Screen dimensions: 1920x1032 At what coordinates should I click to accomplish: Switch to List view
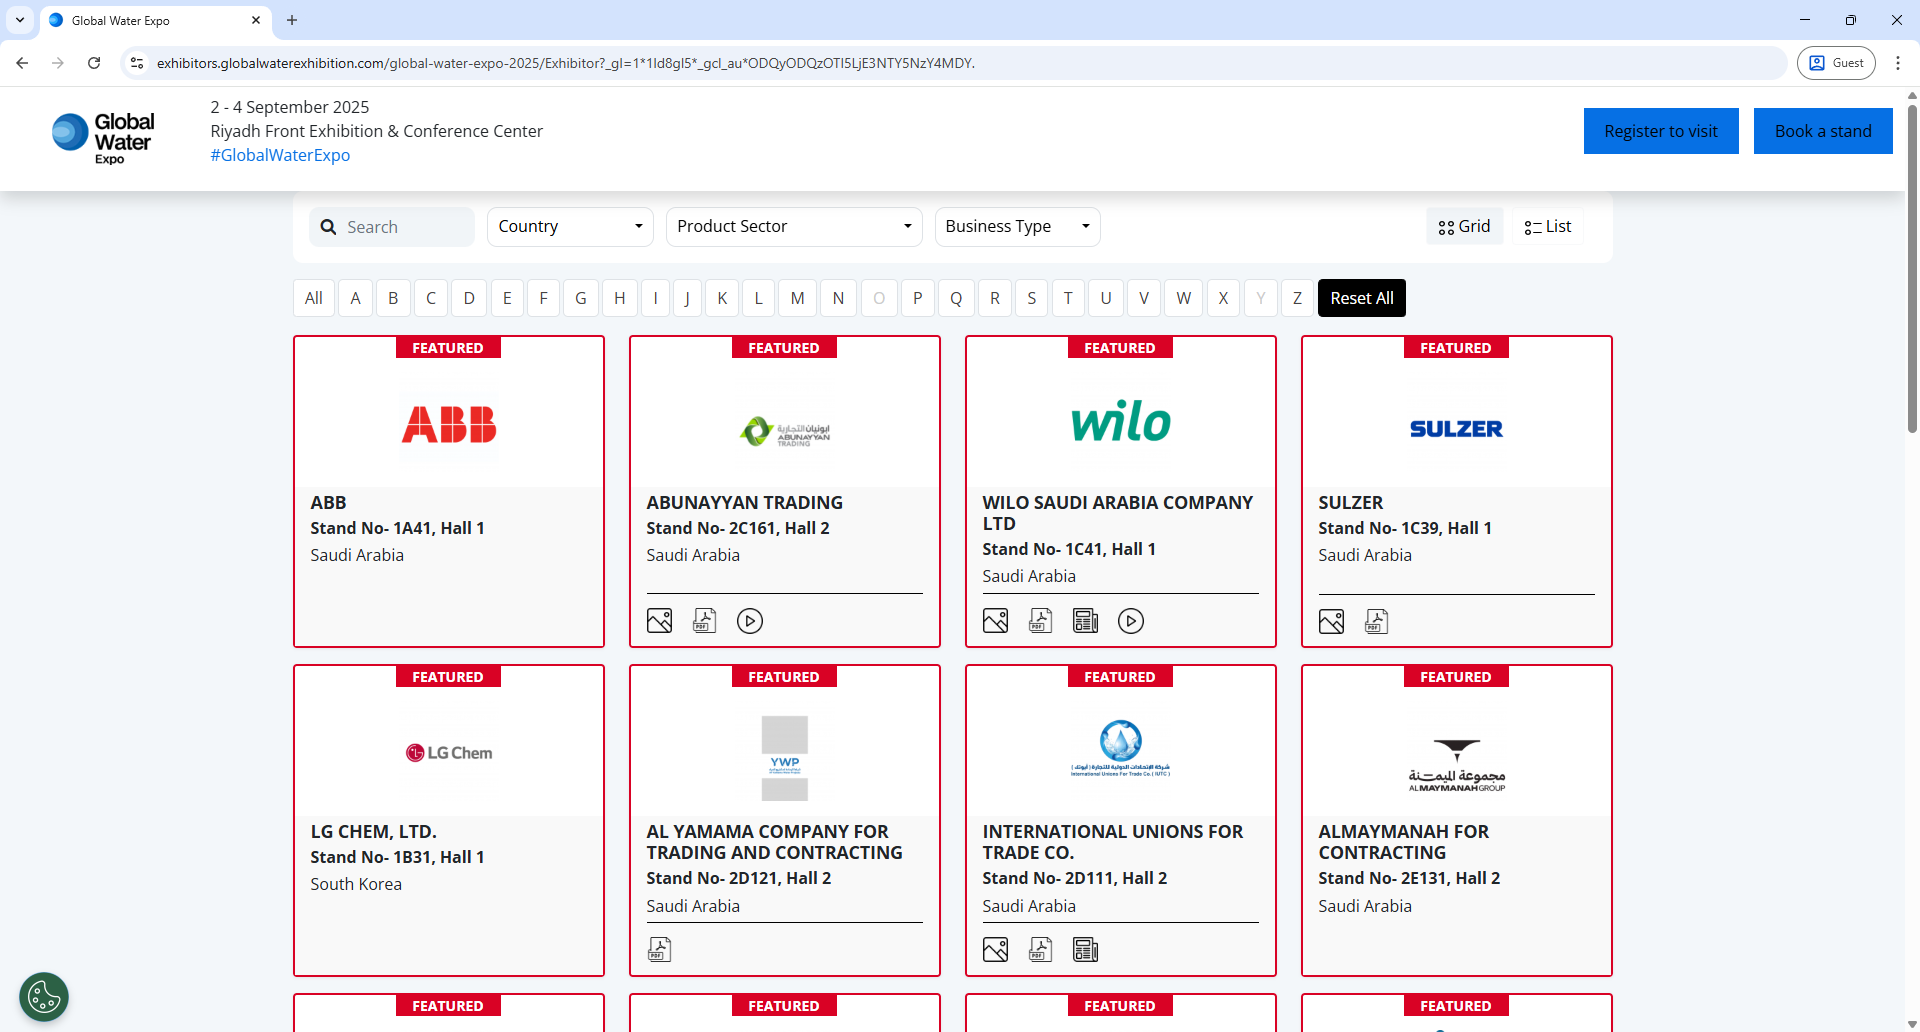click(1547, 226)
